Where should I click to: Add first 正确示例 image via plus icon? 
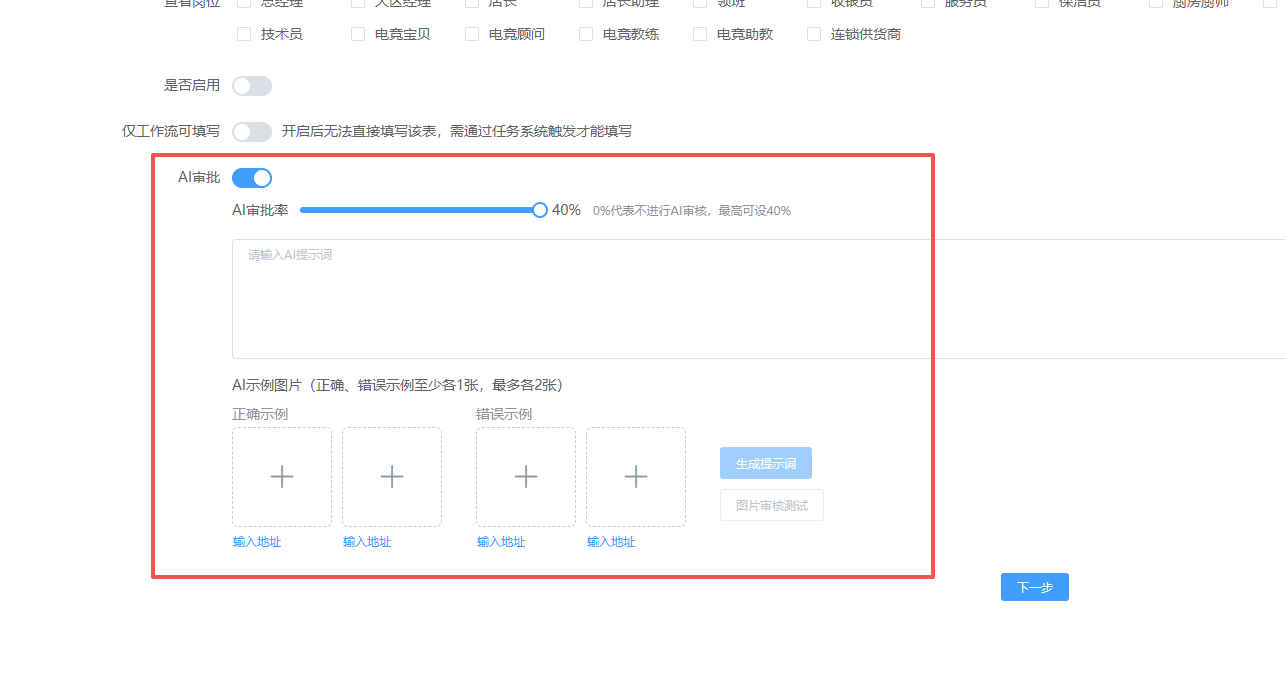282,477
